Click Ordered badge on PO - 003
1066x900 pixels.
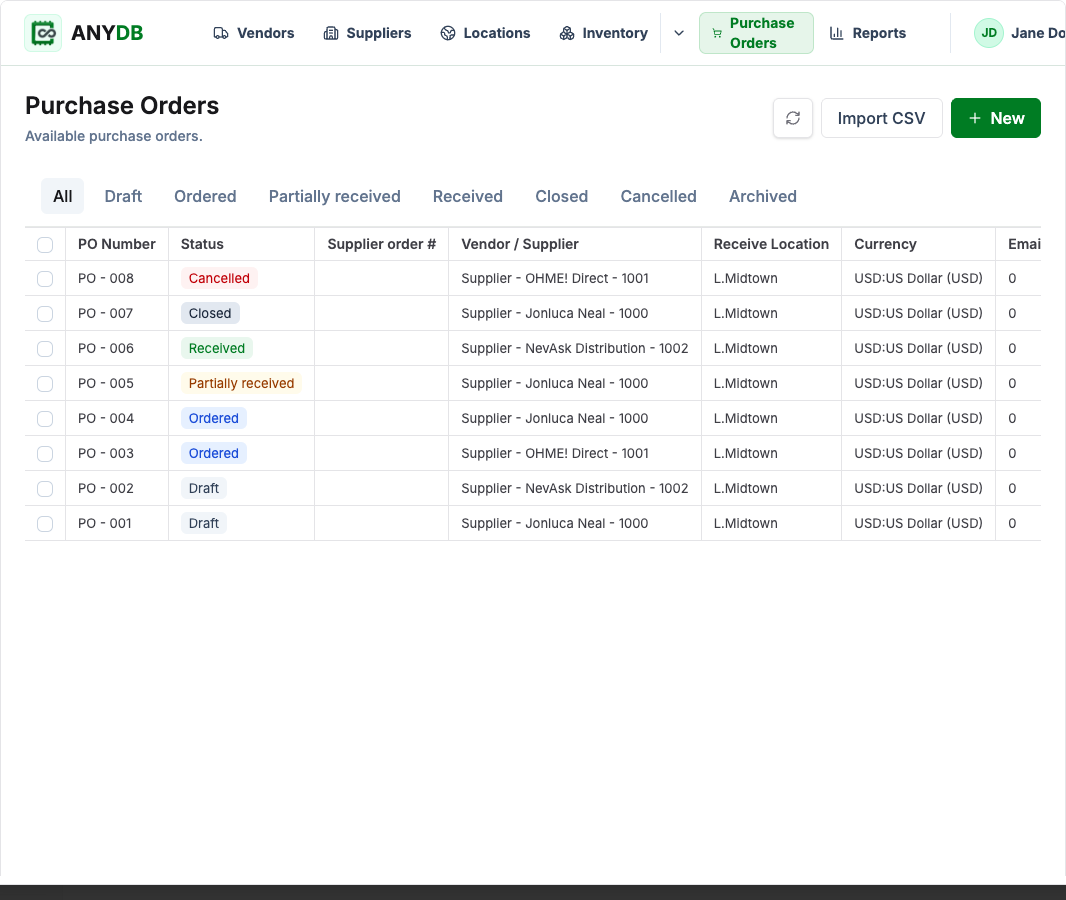213,453
